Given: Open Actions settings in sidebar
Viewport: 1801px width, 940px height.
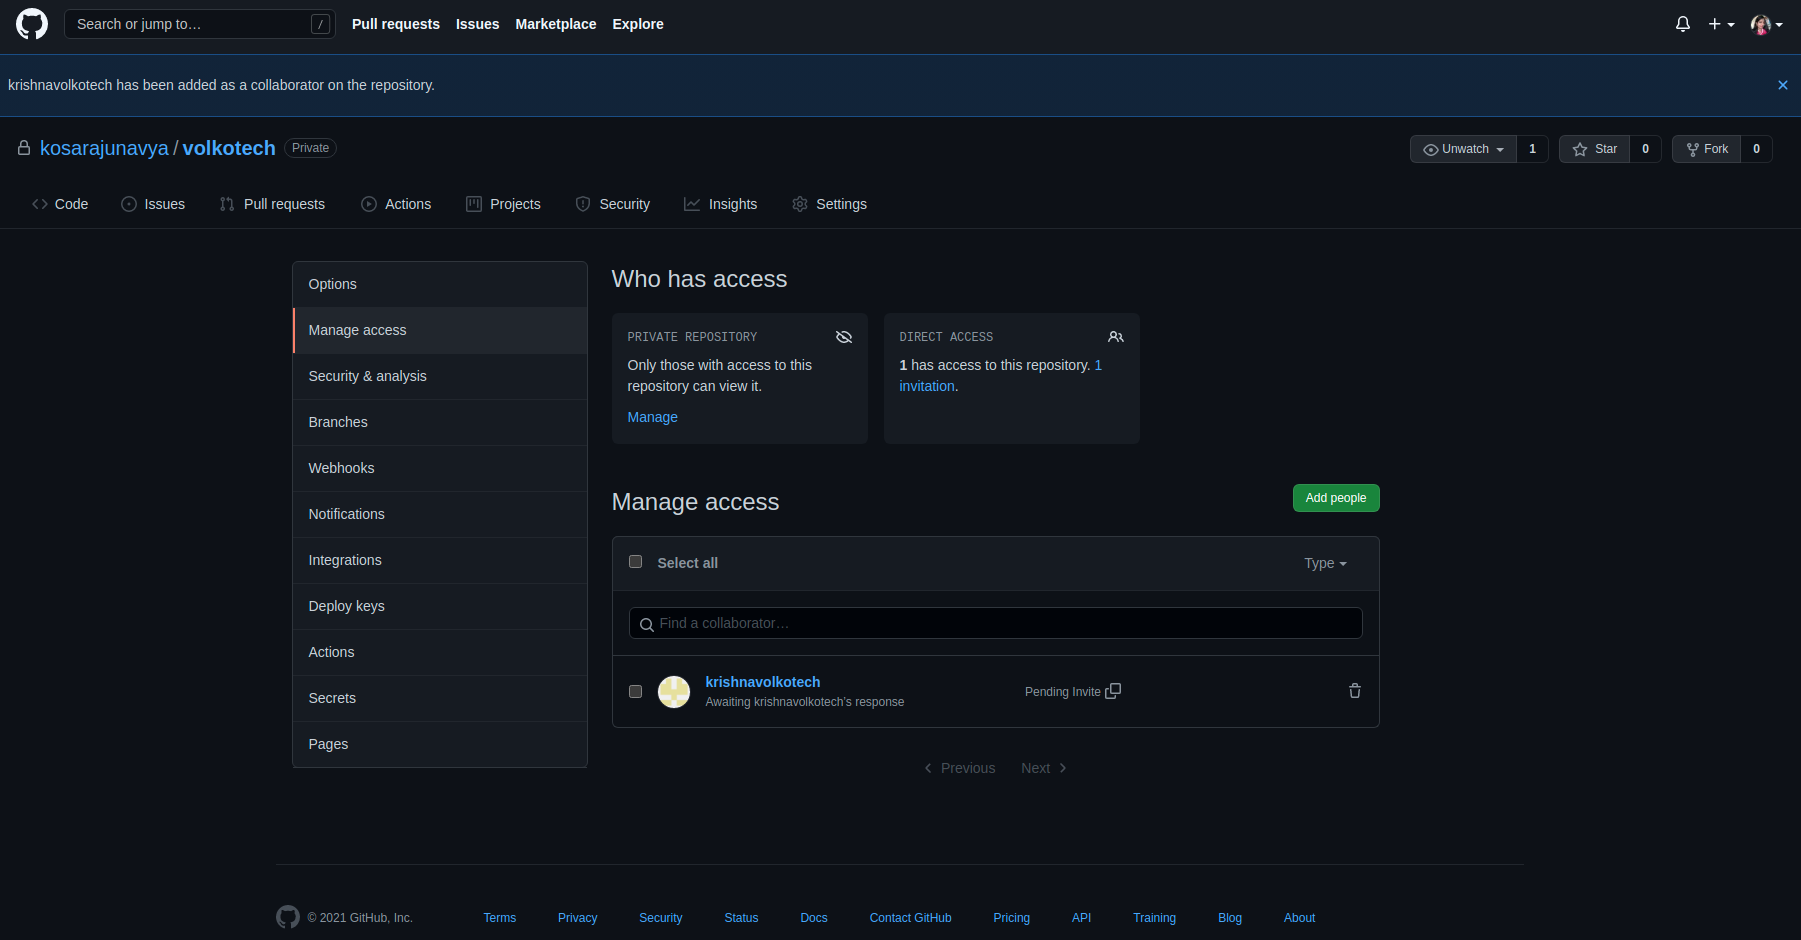Looking at the screenshot, I should pyautogui.click(x=440, y=652).
